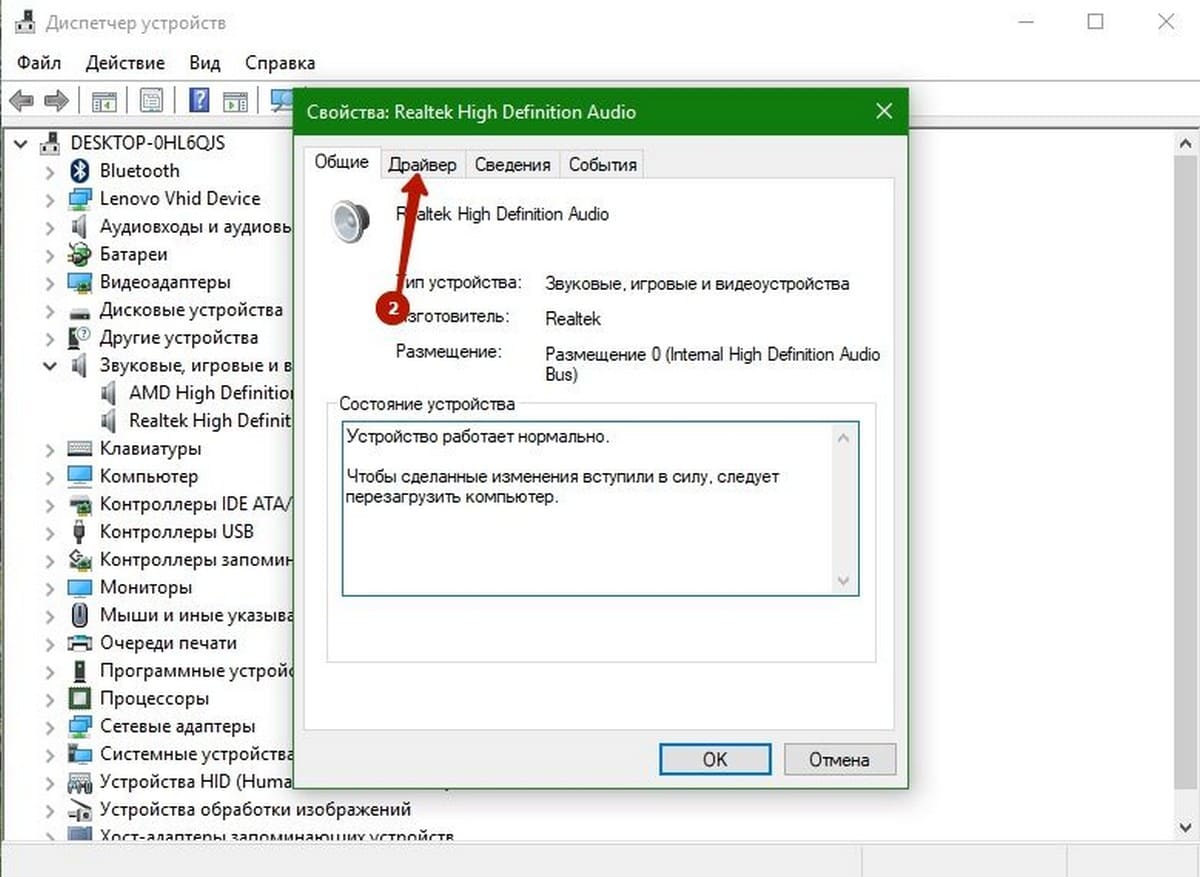Click the show/hide console tree icon
This screenshot has height=877, width=1200.
pyautogui.click(x=103, y=100)
